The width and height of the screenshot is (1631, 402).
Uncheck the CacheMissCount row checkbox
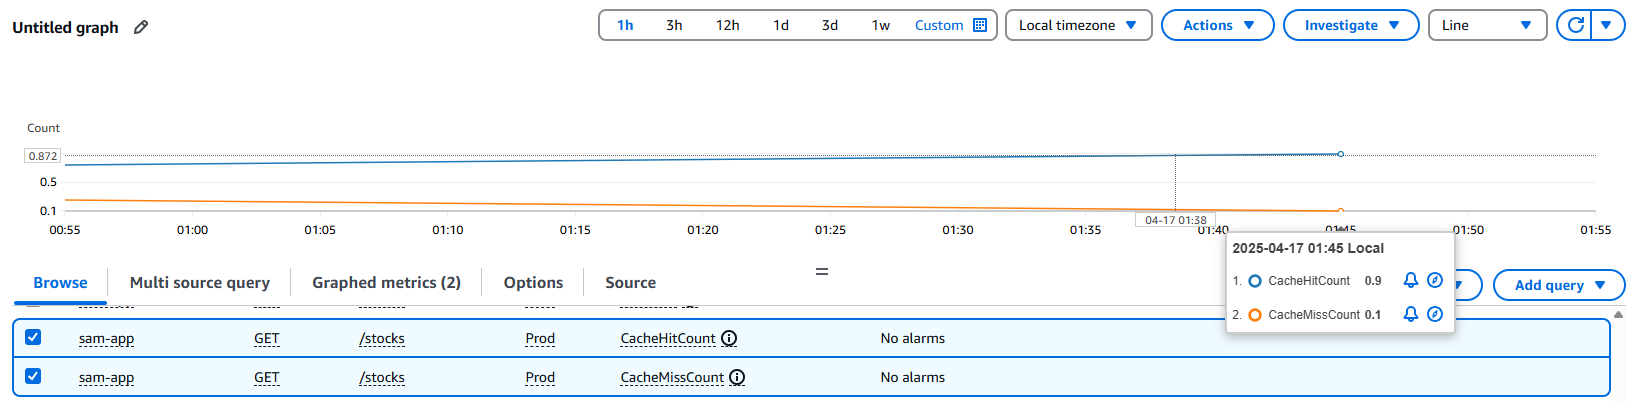point(33,376)
